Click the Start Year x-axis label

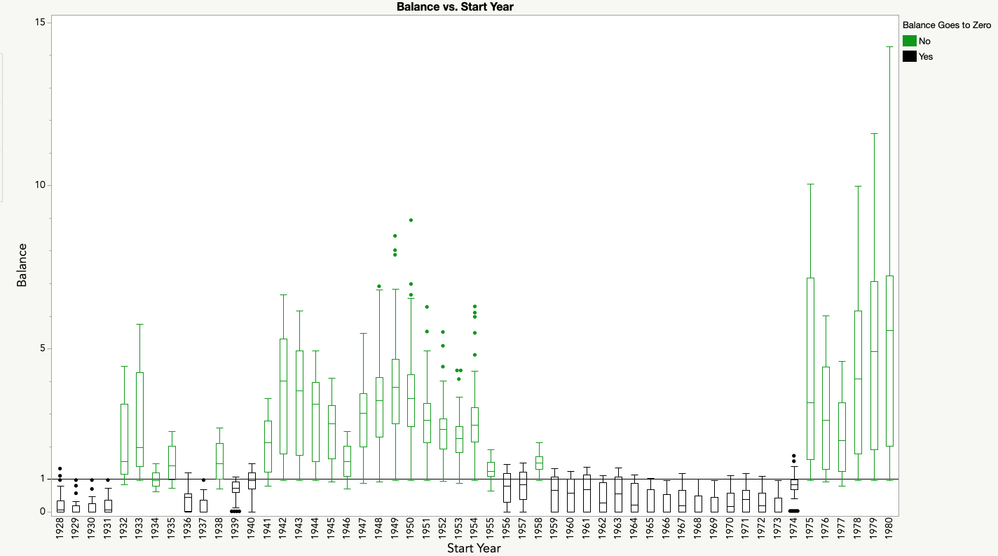474,548
